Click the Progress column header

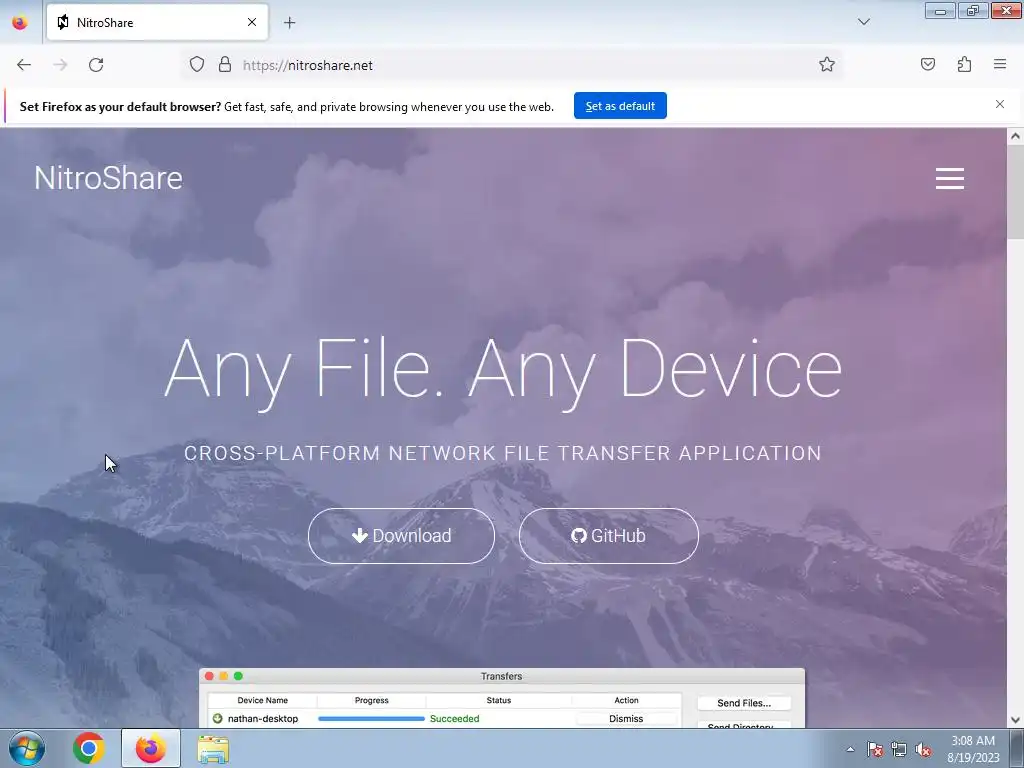tap(372, 700)
